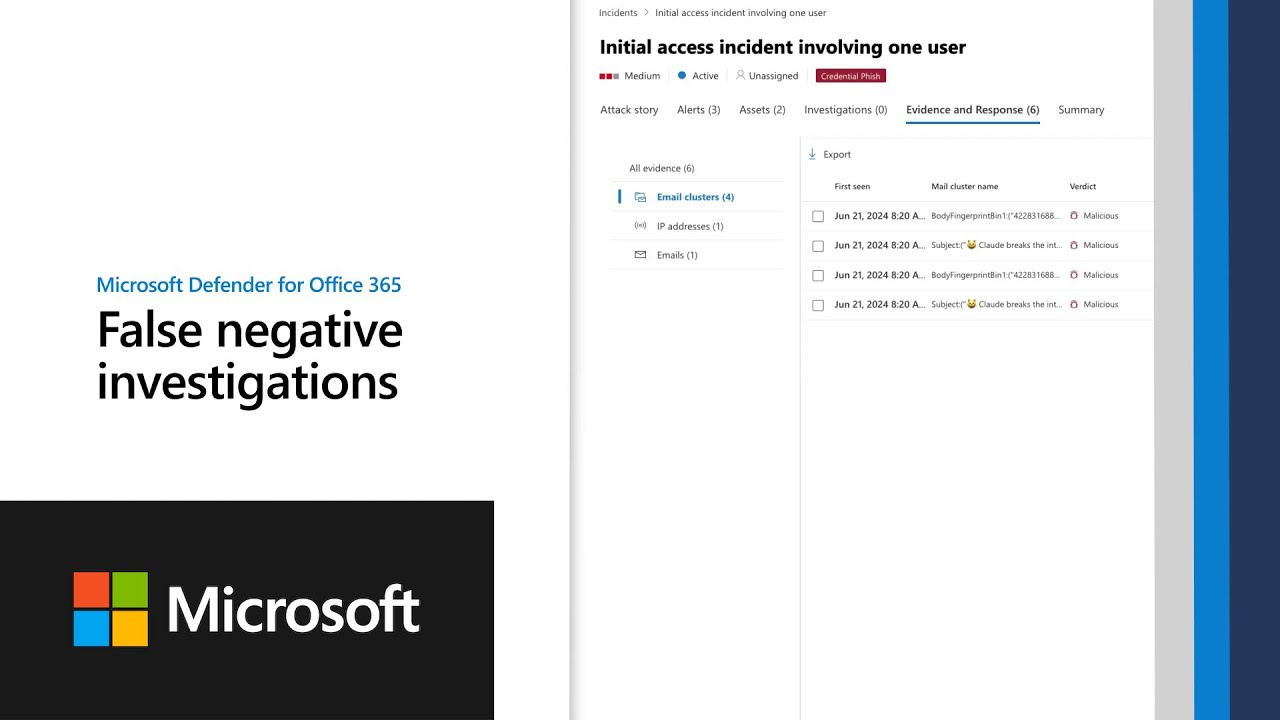
Task: Select All evidence (6) in the sidebar
Action: (x=661, y=168)
